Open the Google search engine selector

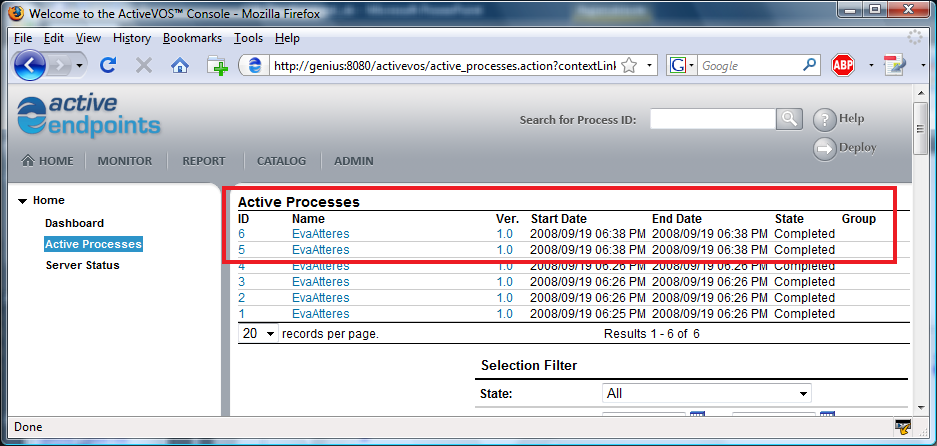(x=682, y=65)
